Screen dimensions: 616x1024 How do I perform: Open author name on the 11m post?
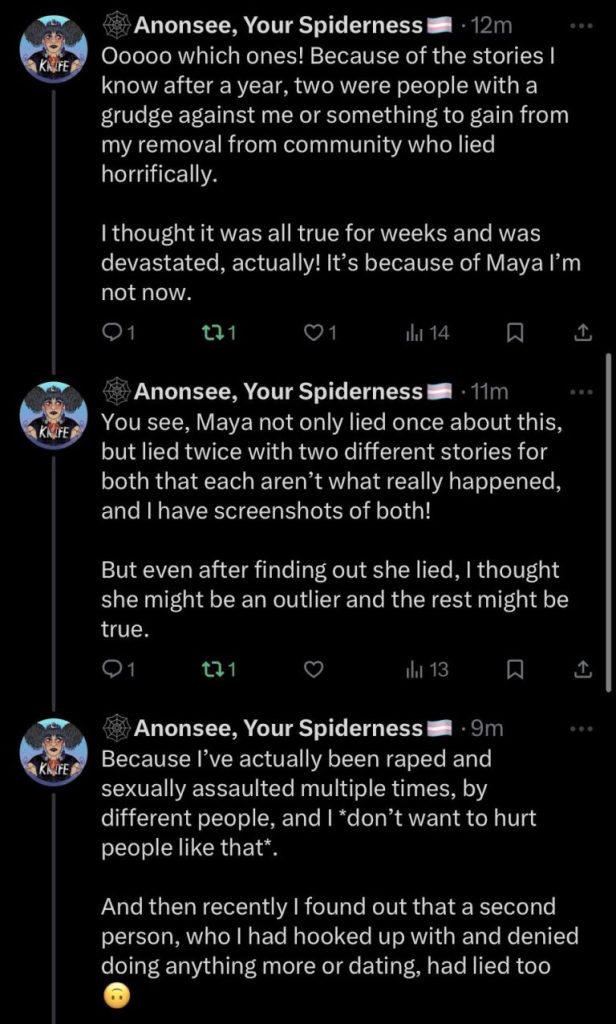(x=277, y=391)
